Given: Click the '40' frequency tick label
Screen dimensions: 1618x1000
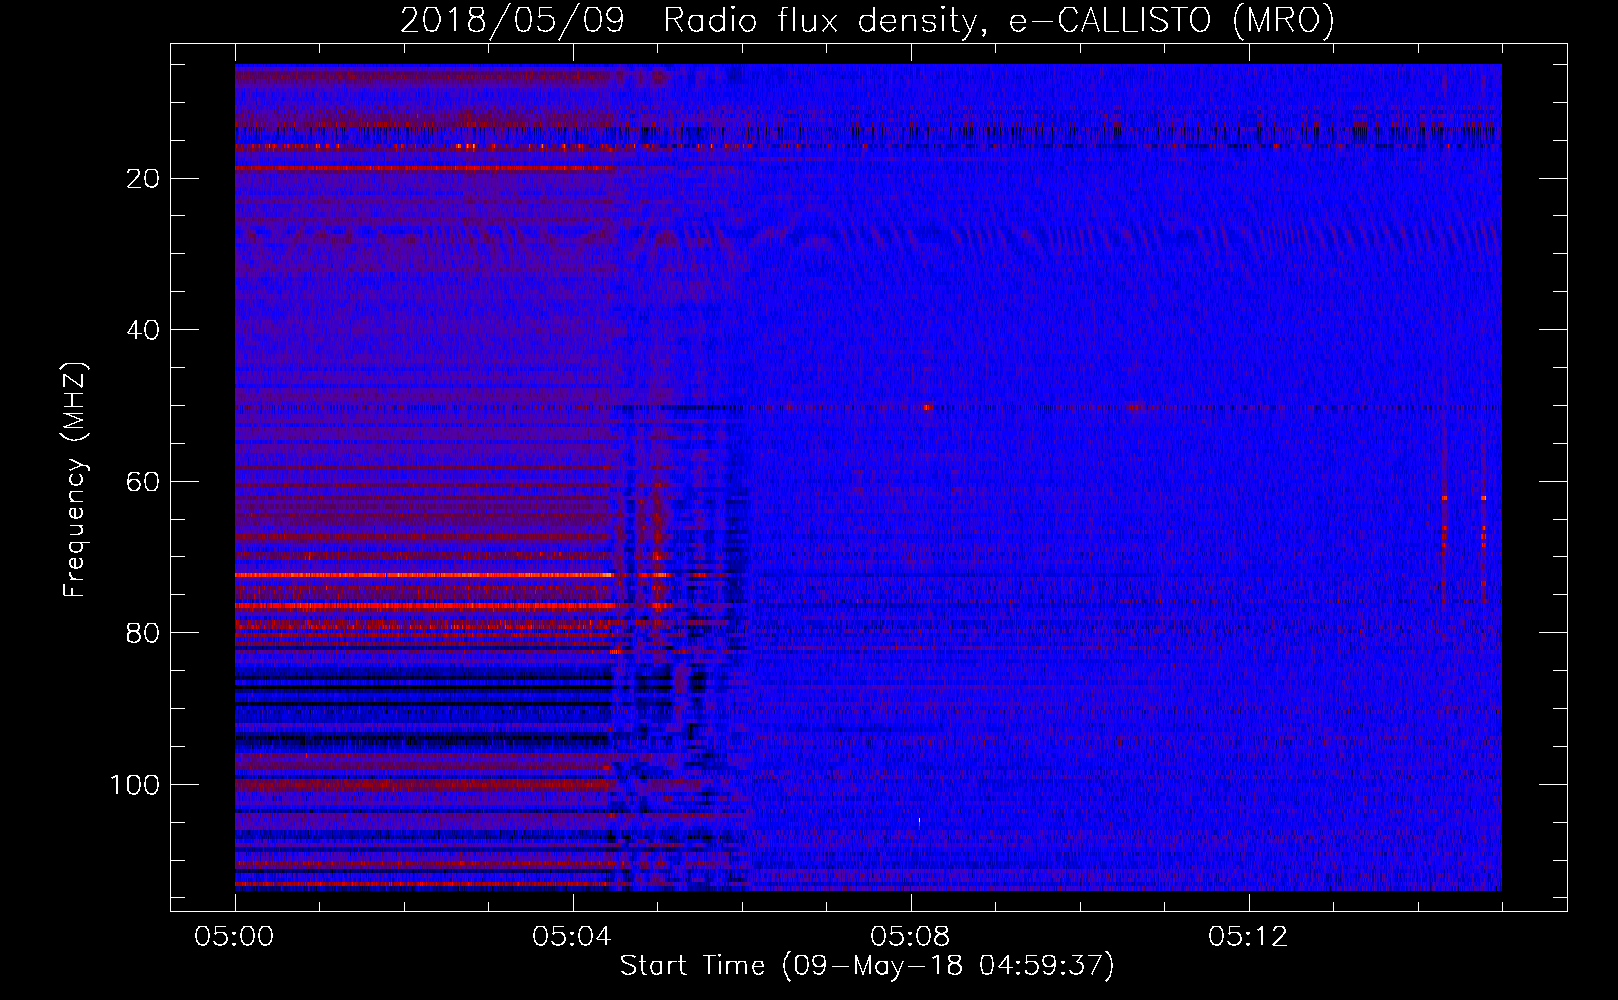Looking at the screenshot, I should (x=144, y=330).
